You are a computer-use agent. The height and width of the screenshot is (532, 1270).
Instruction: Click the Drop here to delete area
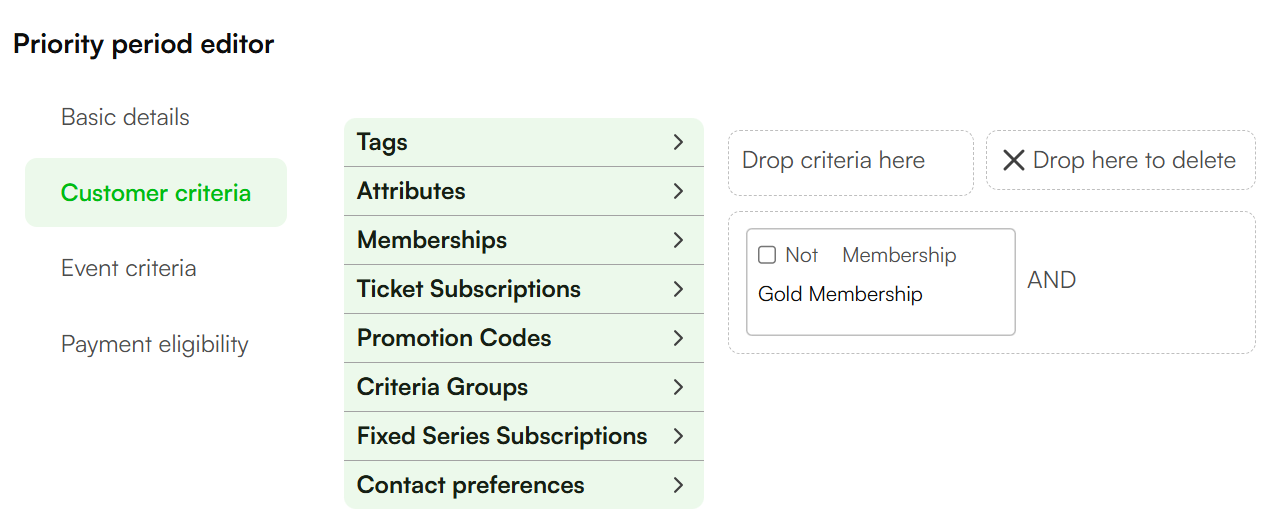pyautogui.click(x=1121, y=160)
